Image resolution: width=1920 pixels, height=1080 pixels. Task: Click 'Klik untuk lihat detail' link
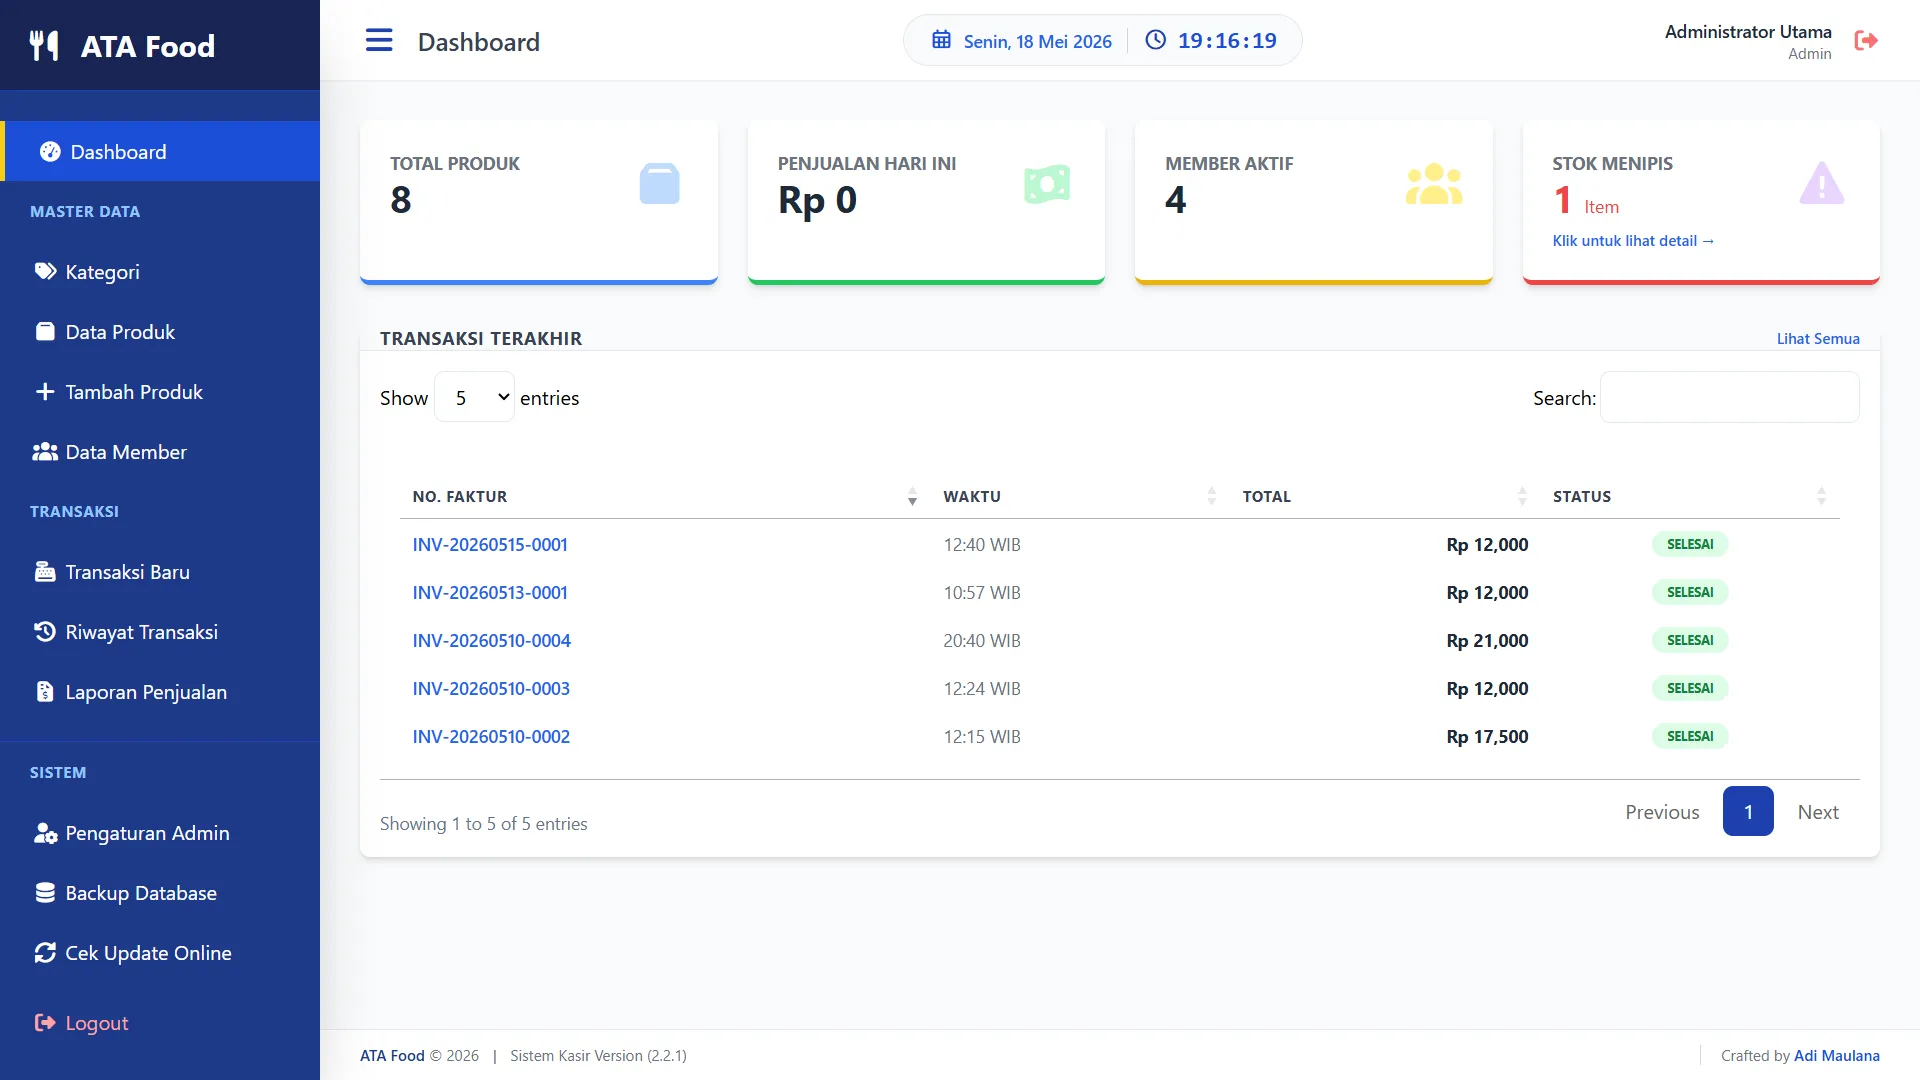[1633, 241]
